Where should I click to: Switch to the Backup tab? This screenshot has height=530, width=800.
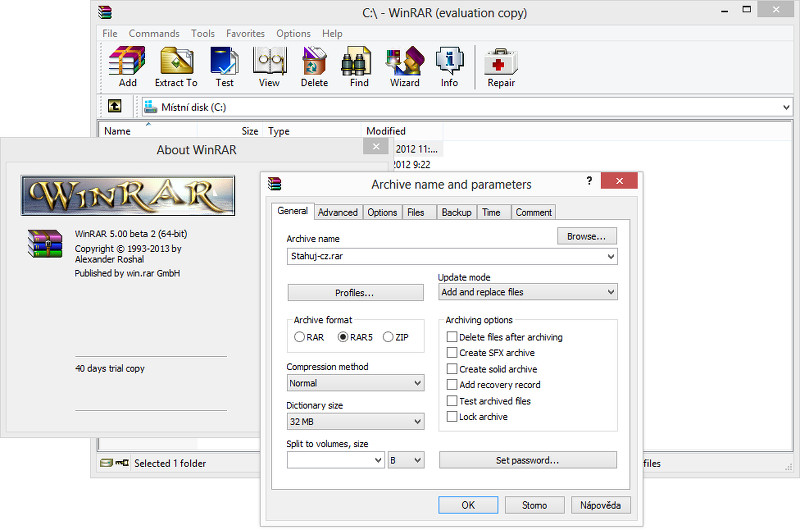(457, 212)
